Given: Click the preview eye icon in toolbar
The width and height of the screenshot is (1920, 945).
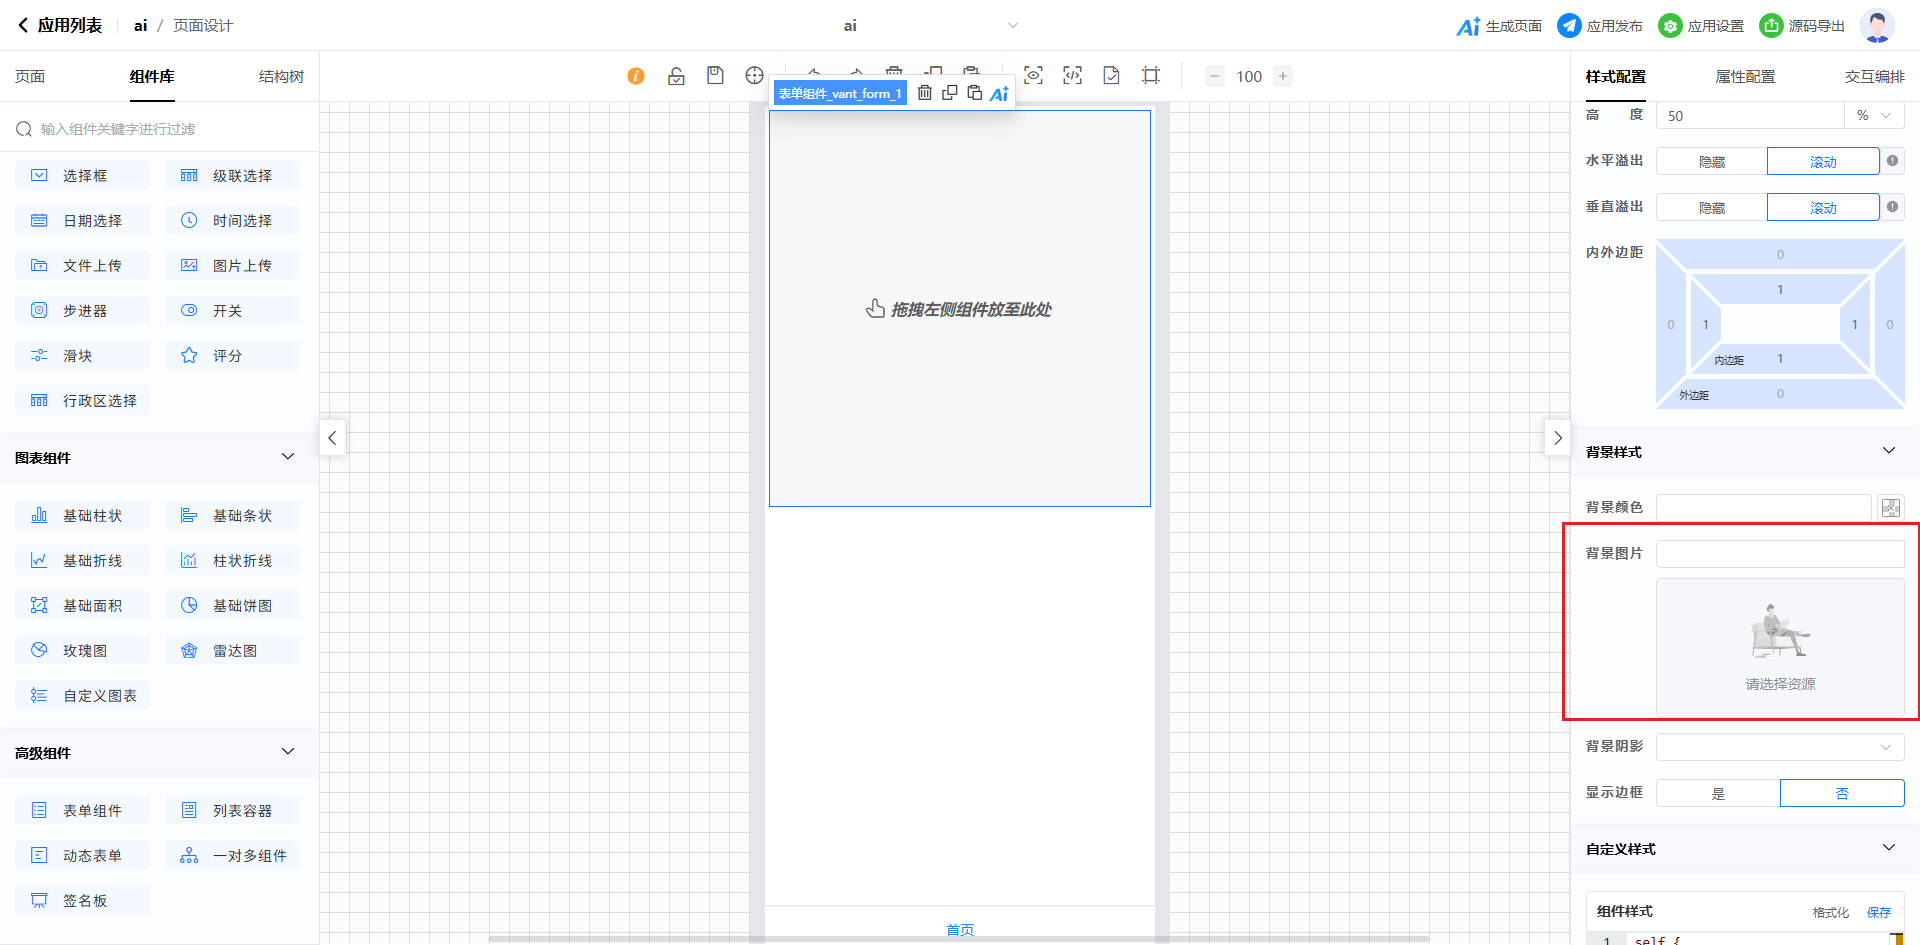Looking at the screenshot, I should [x=1033, y=76].
